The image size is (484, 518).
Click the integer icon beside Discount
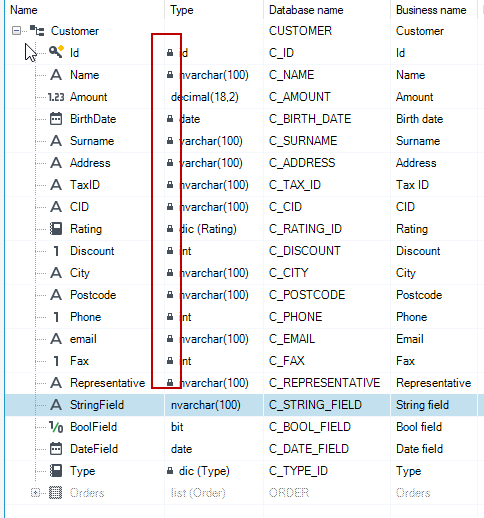tap(56, 251)
